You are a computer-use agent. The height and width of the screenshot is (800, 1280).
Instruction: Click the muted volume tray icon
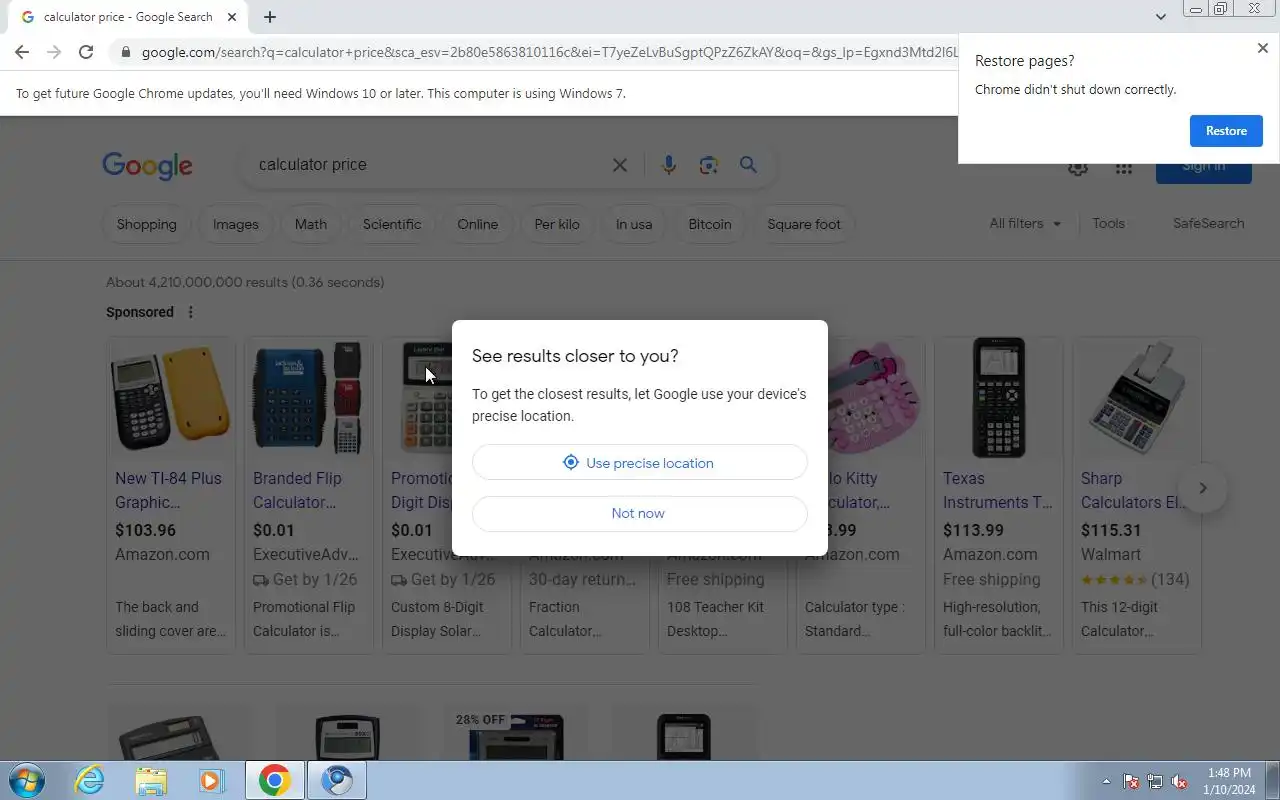click(1180, 781)
